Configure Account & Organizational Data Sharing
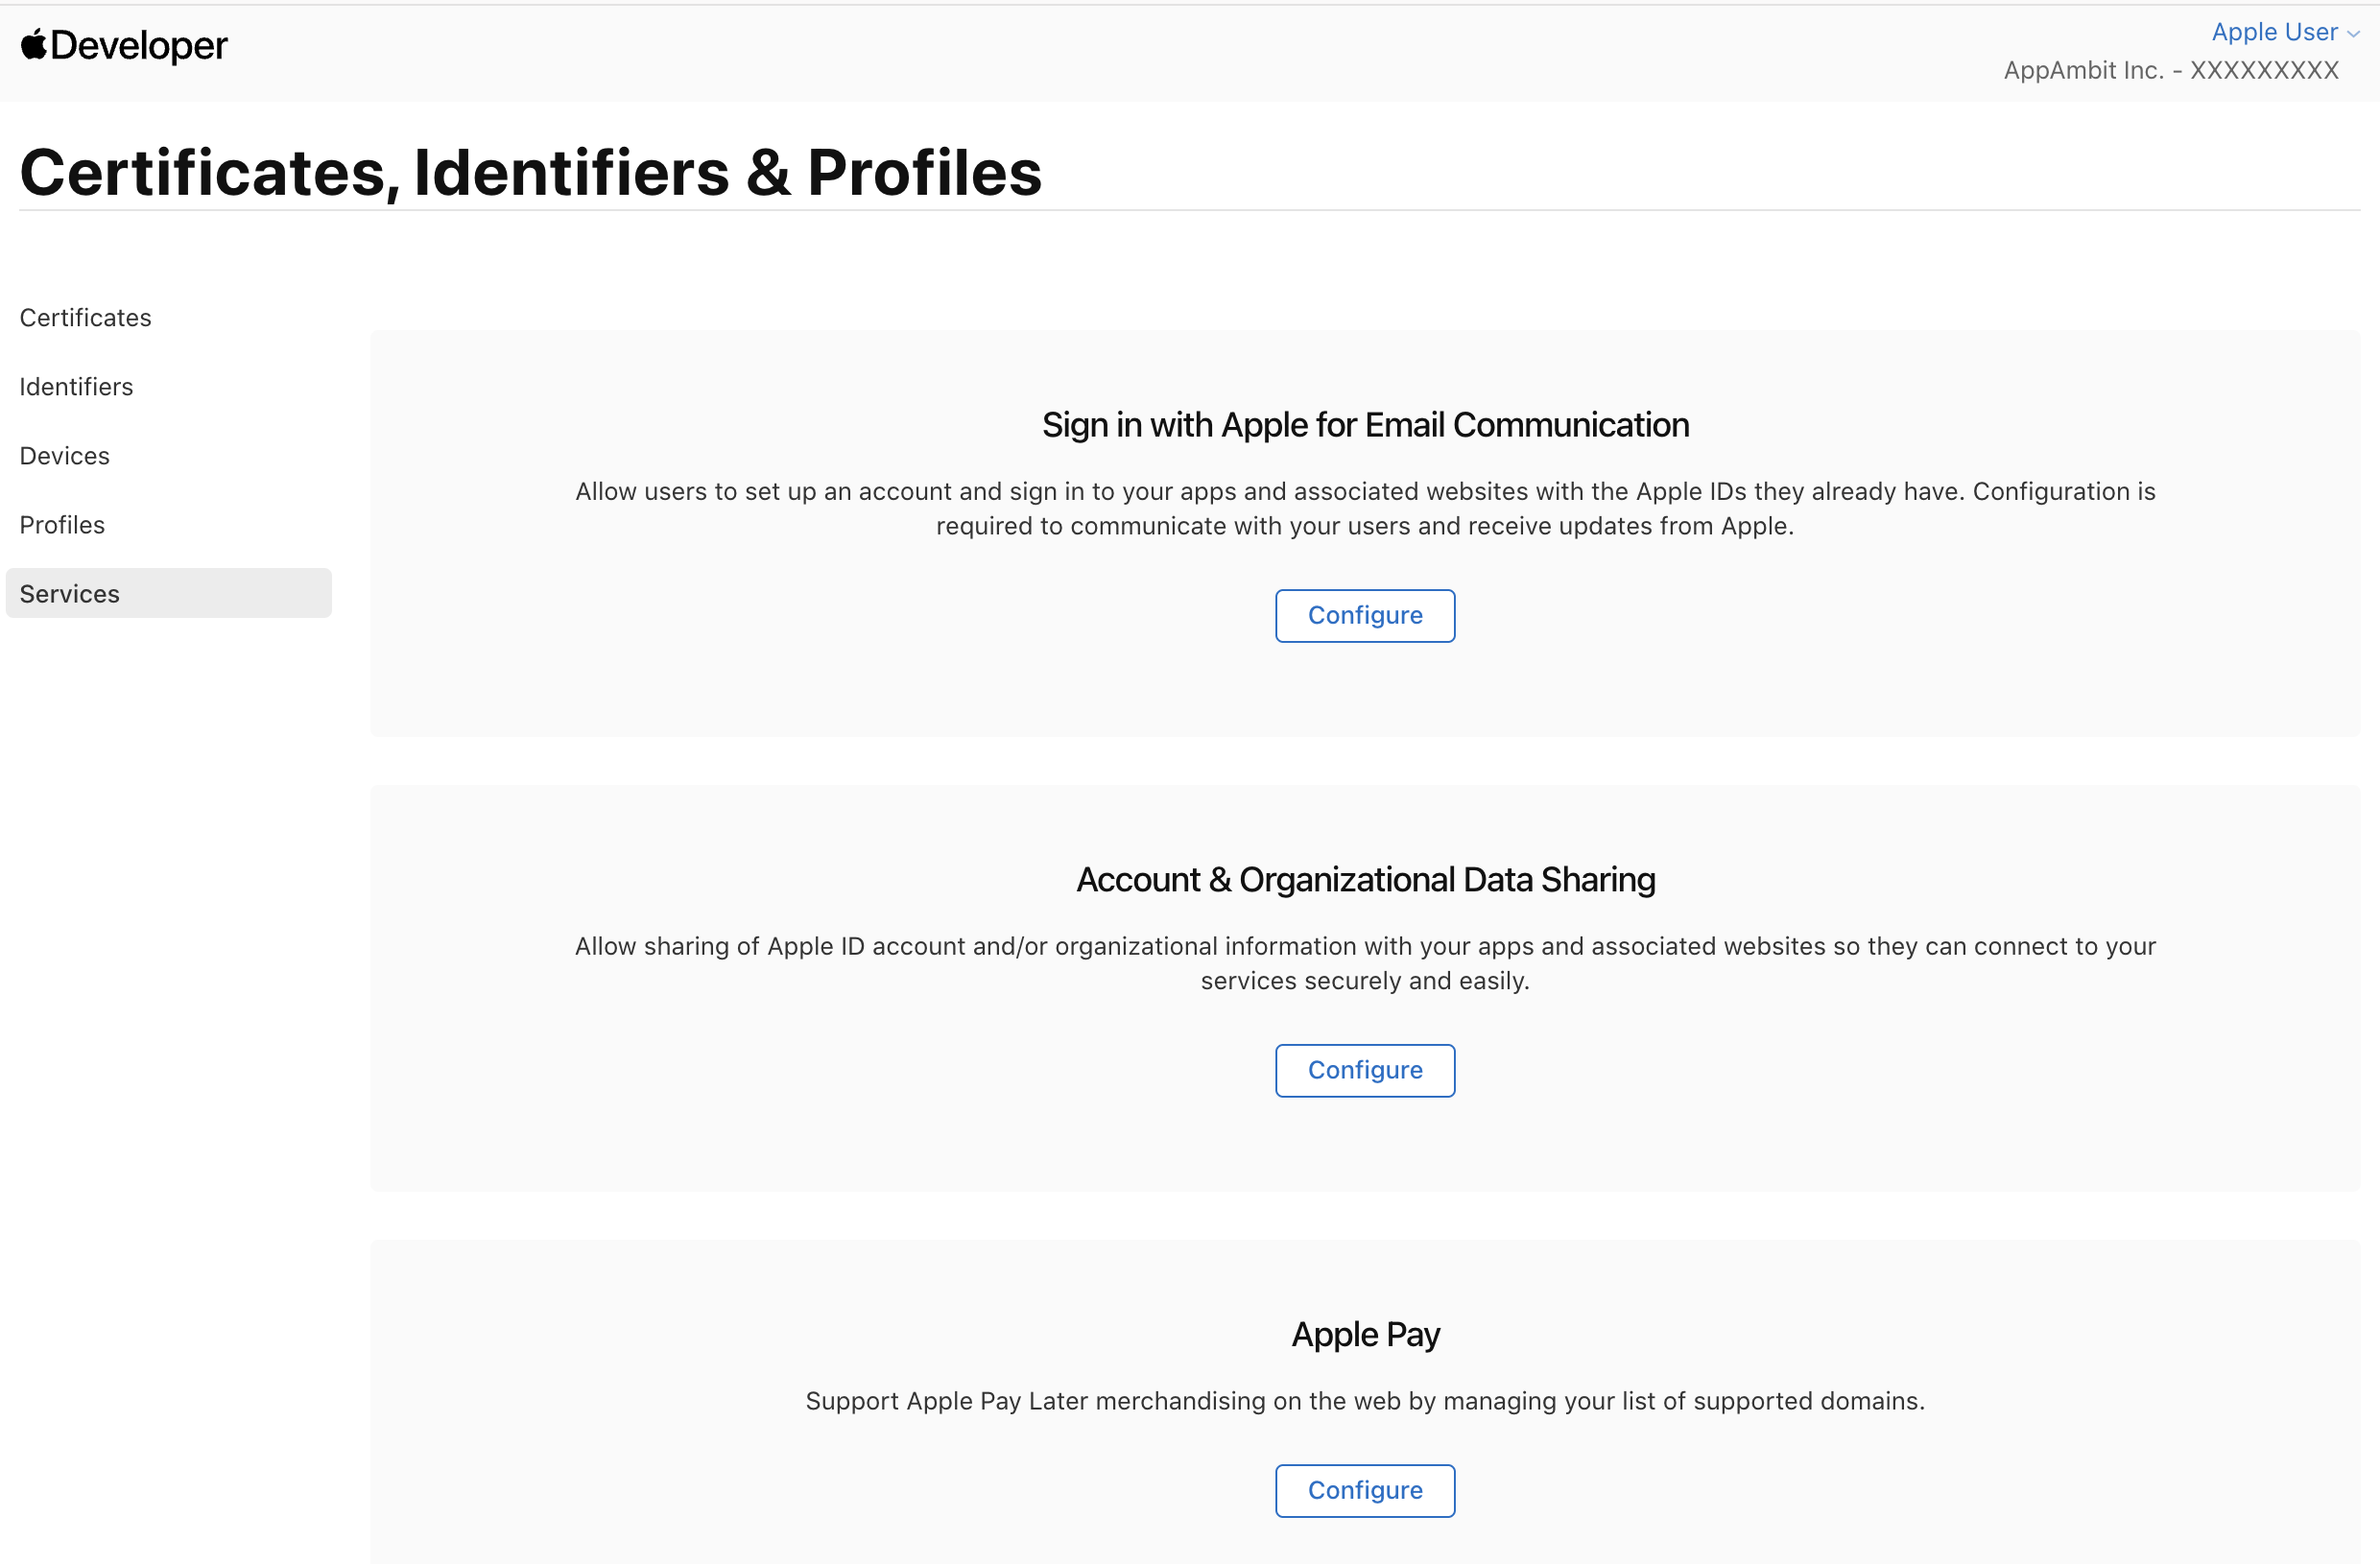The image size is (2380, 1564). click(x=1364, y=1070)
